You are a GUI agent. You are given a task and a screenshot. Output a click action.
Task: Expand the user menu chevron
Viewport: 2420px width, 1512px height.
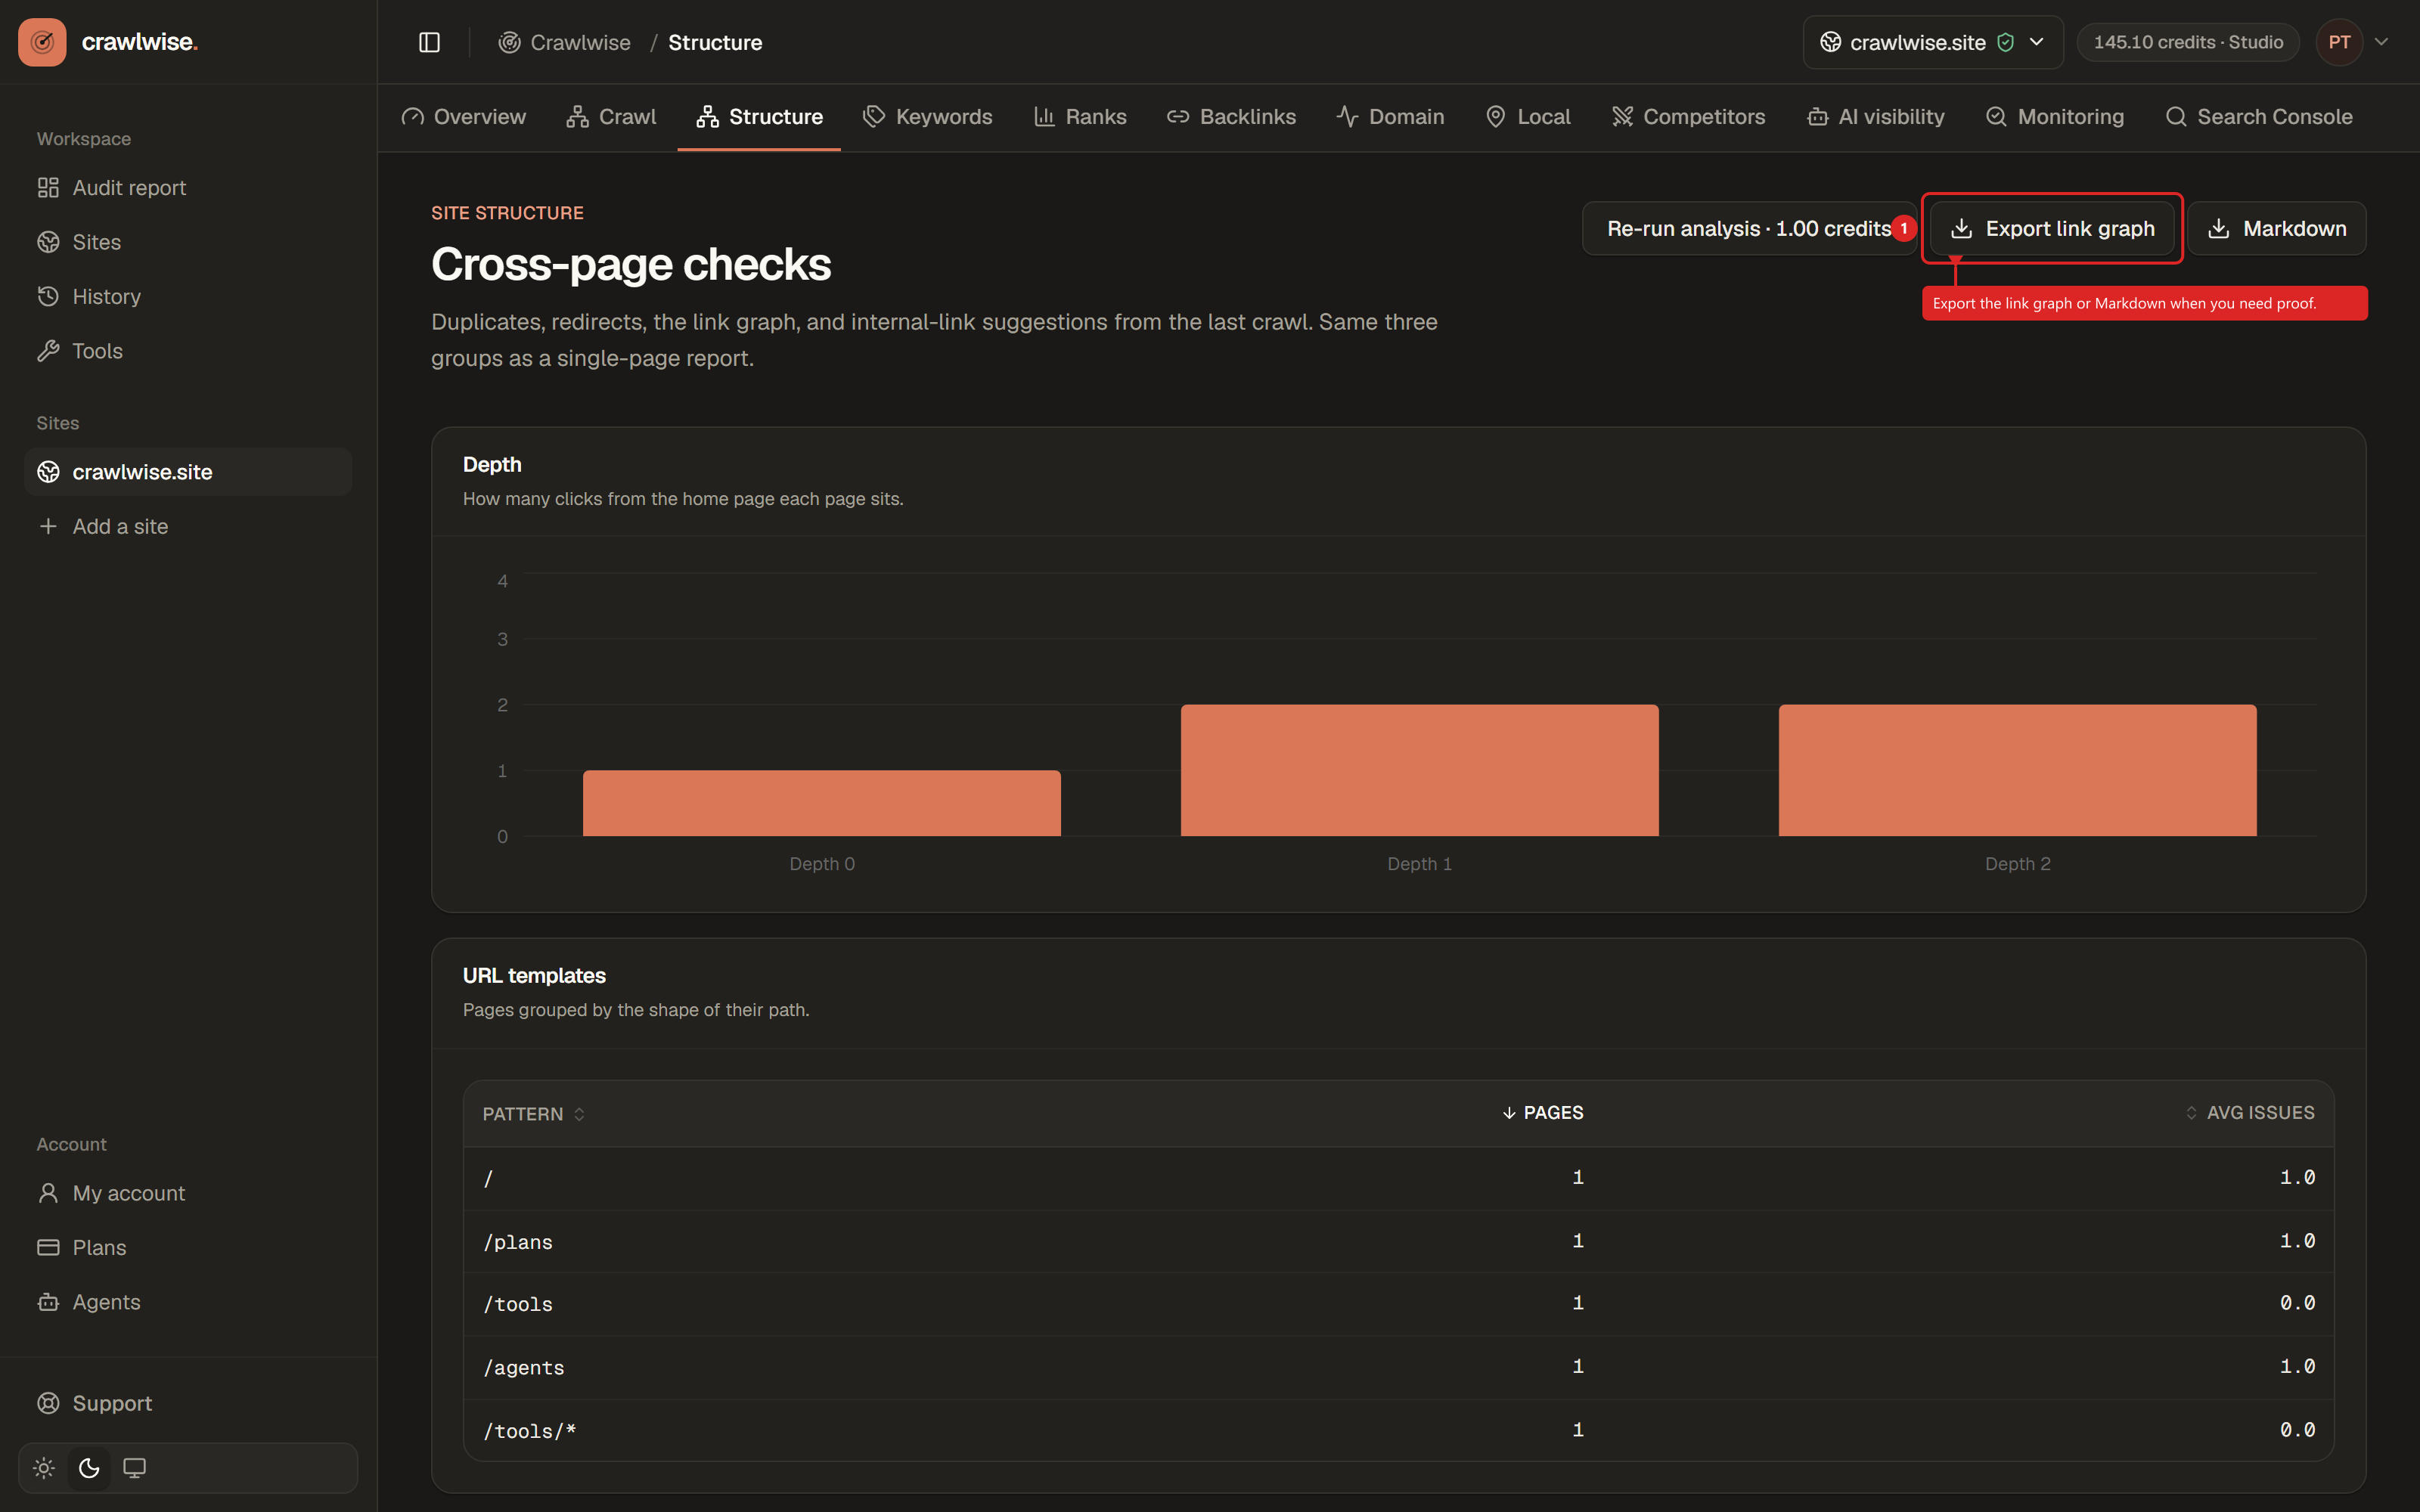(x=2381, y=42)
